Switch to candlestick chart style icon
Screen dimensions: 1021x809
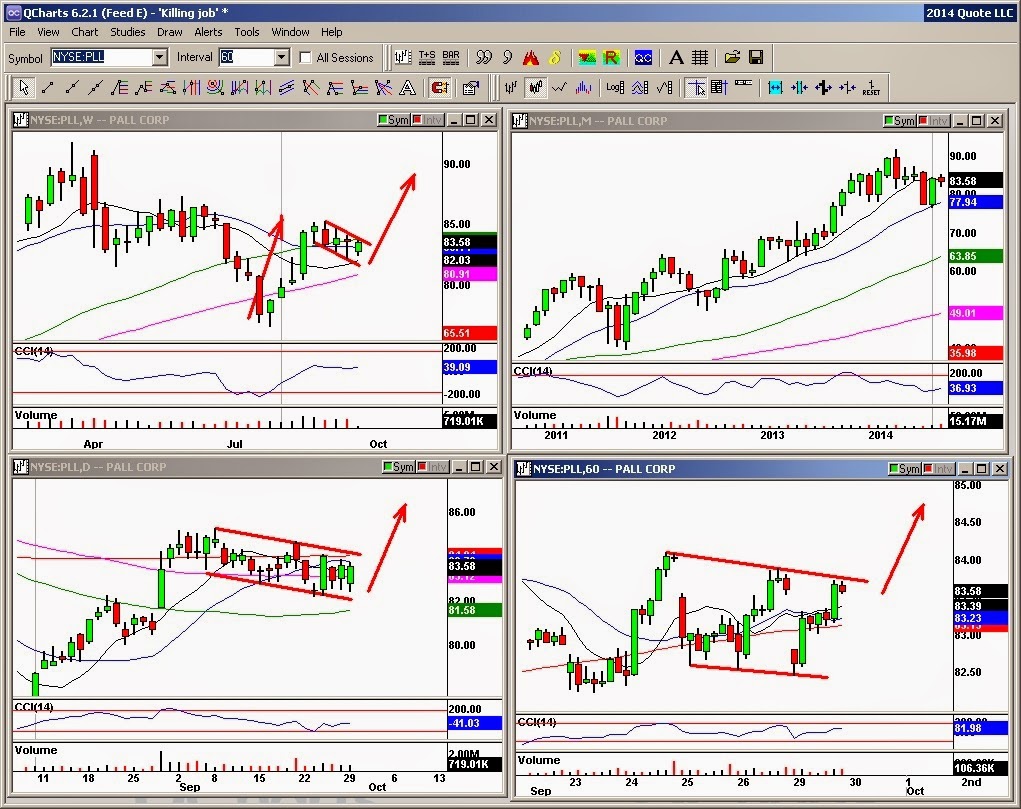(x=536, y=87)
